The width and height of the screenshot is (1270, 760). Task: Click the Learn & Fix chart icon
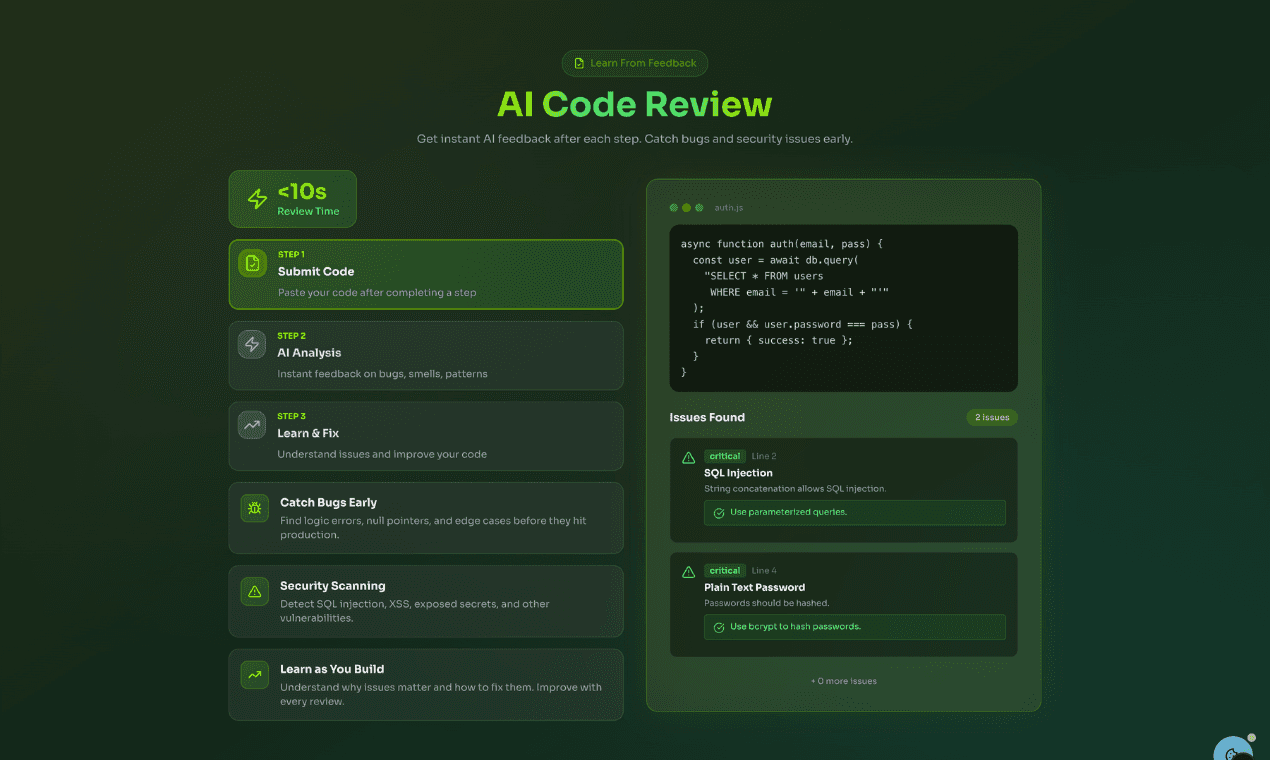click(252, 424)
